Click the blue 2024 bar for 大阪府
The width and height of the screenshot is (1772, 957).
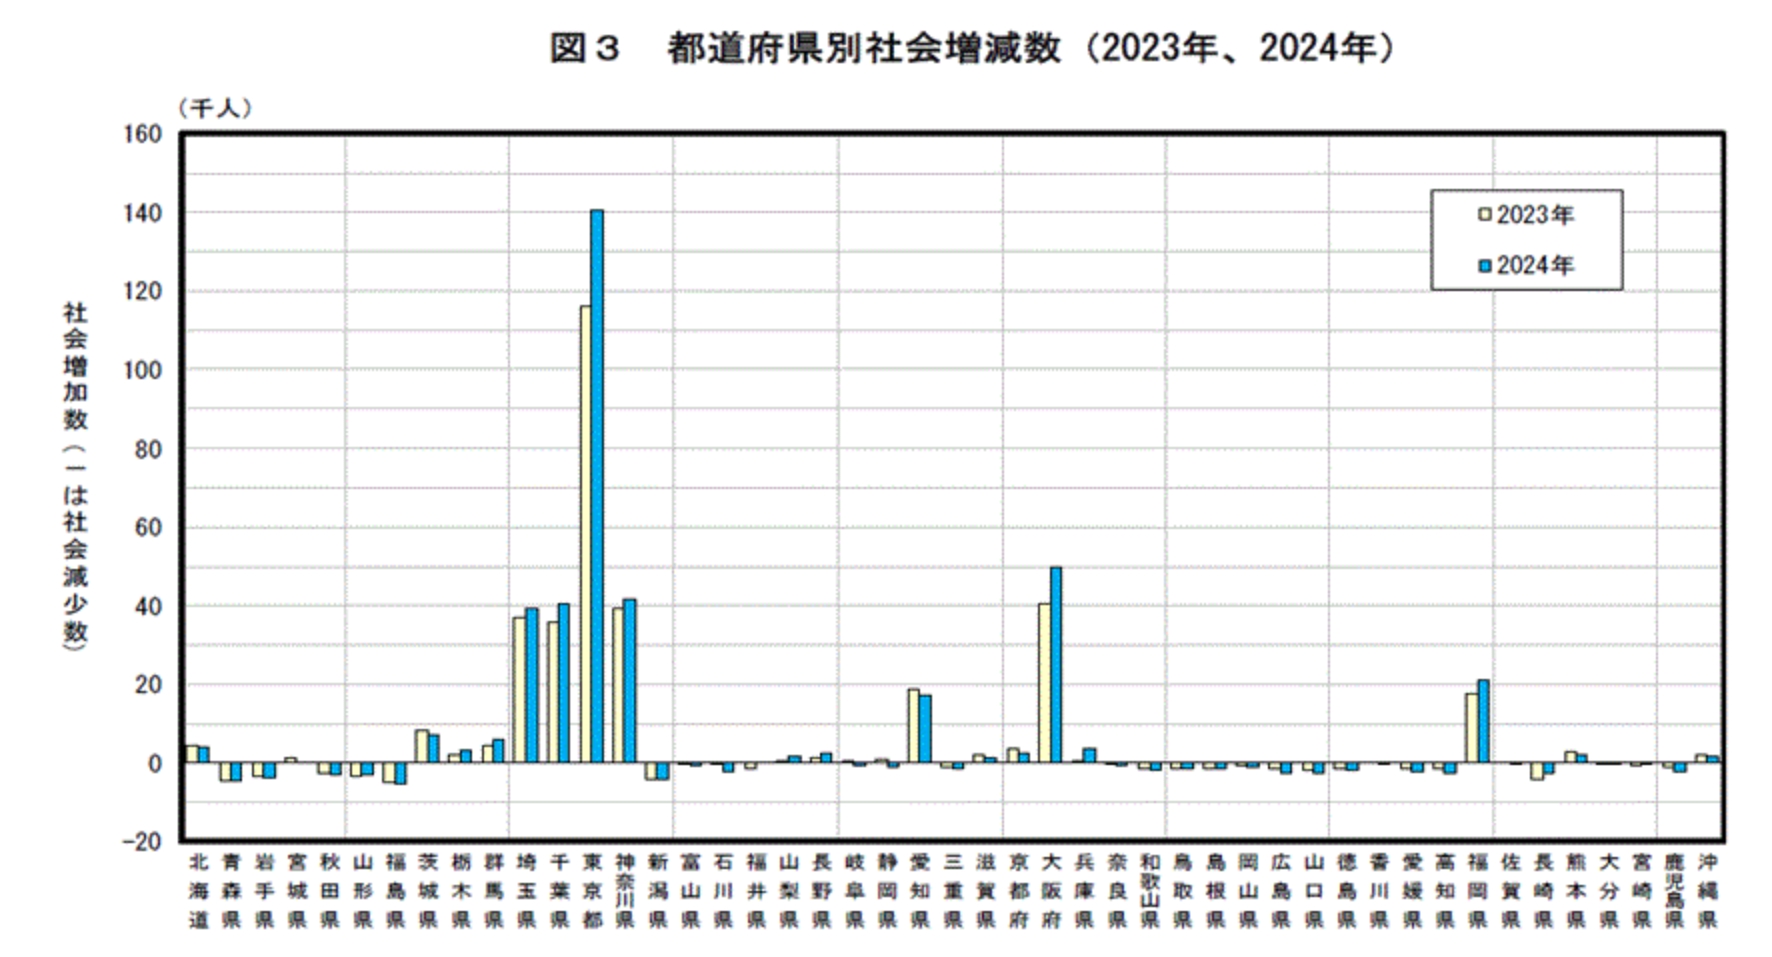[1056, 664]
